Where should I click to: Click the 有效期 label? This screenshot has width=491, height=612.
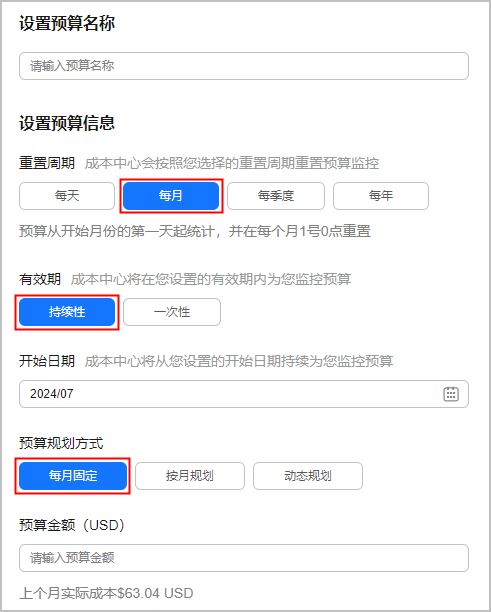pos(40,279)
